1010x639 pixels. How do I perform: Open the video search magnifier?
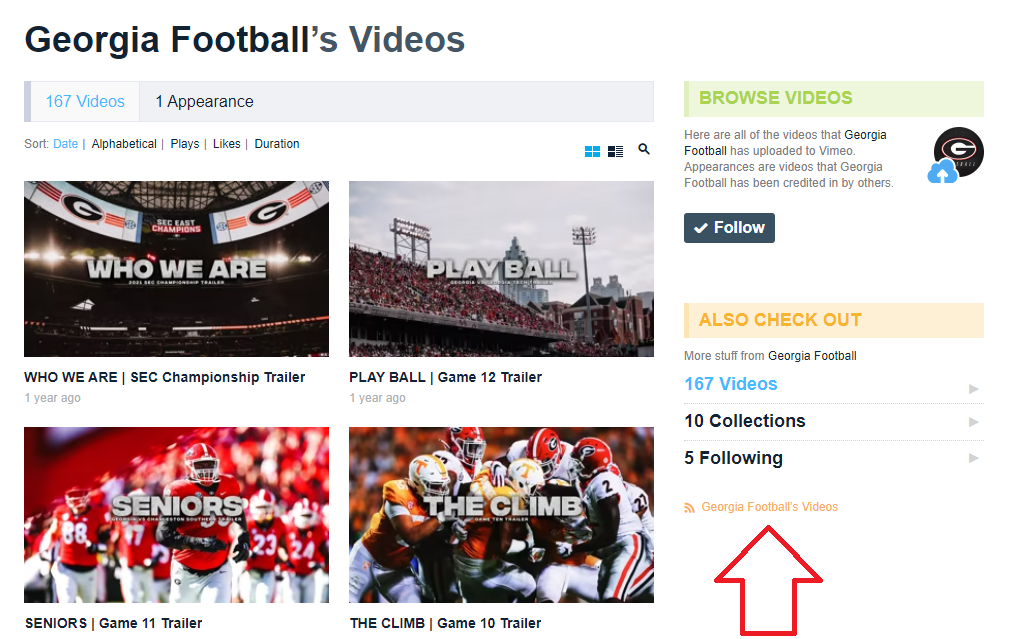643,149
